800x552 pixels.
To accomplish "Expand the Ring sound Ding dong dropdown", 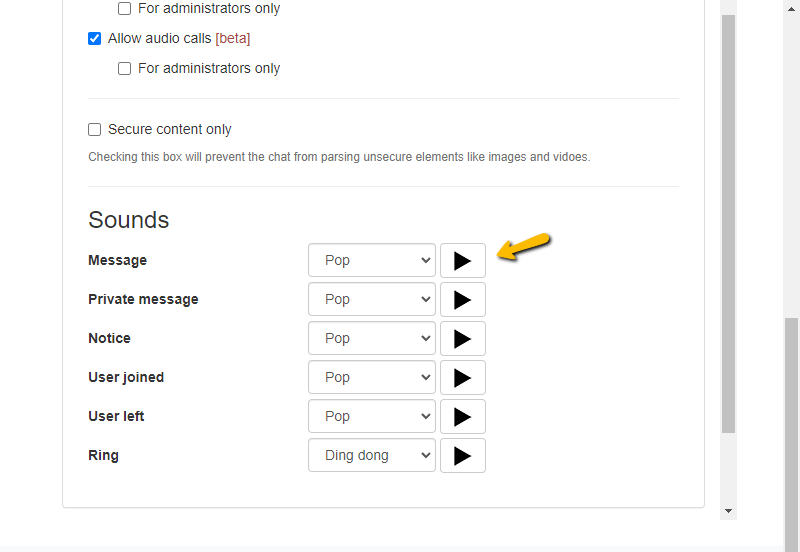I will pos(371,455).
